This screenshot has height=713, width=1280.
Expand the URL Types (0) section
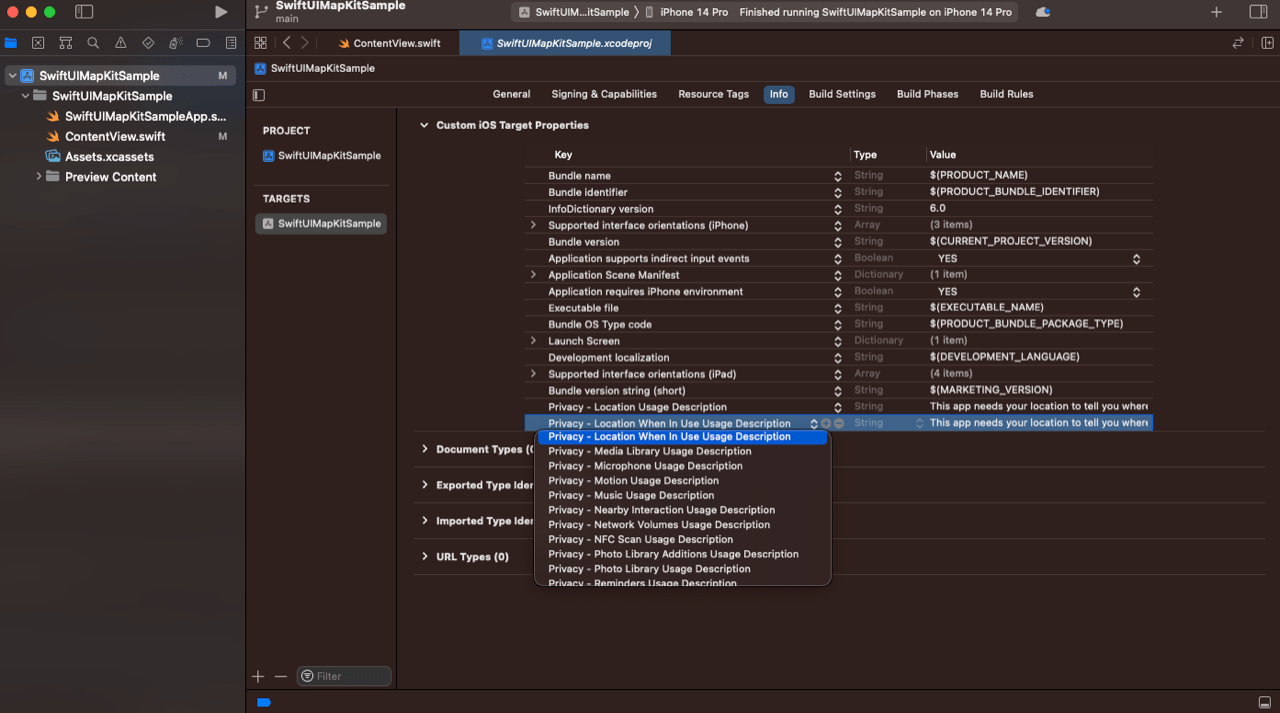tap(424, 557)
